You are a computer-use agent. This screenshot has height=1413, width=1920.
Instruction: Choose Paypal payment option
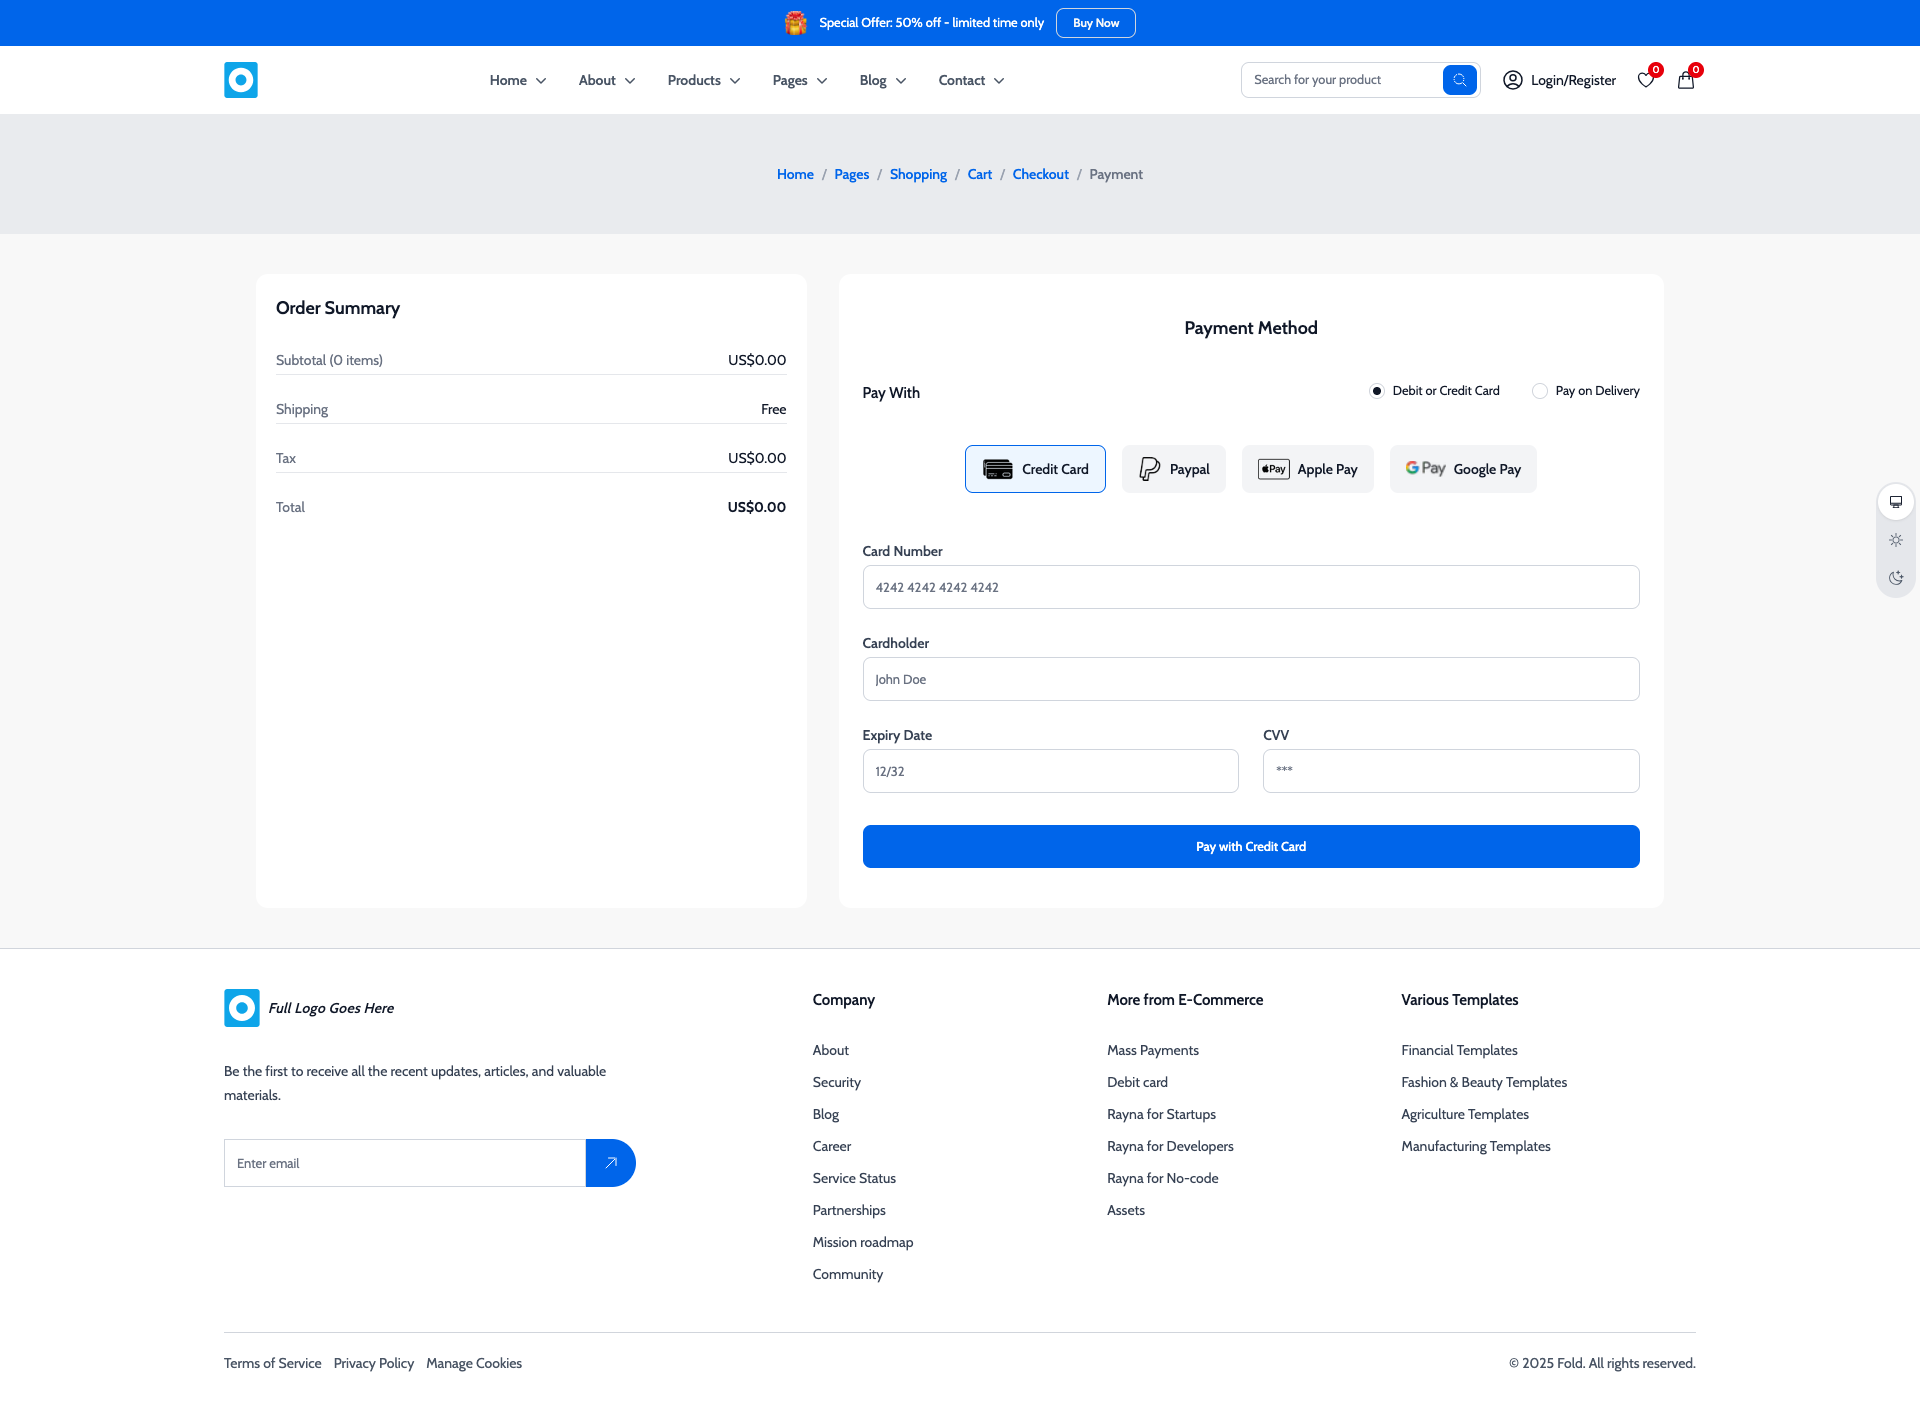tap(1173, 469)
